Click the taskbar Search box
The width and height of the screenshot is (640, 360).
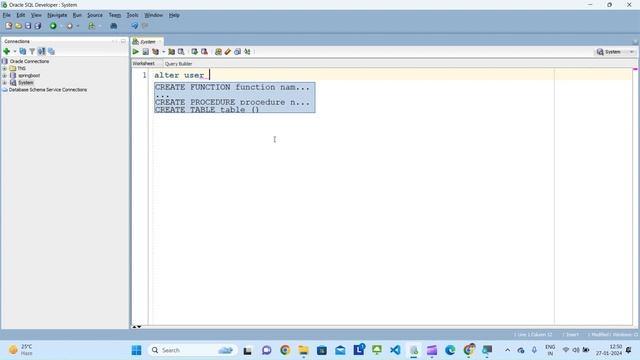[192, 350]
